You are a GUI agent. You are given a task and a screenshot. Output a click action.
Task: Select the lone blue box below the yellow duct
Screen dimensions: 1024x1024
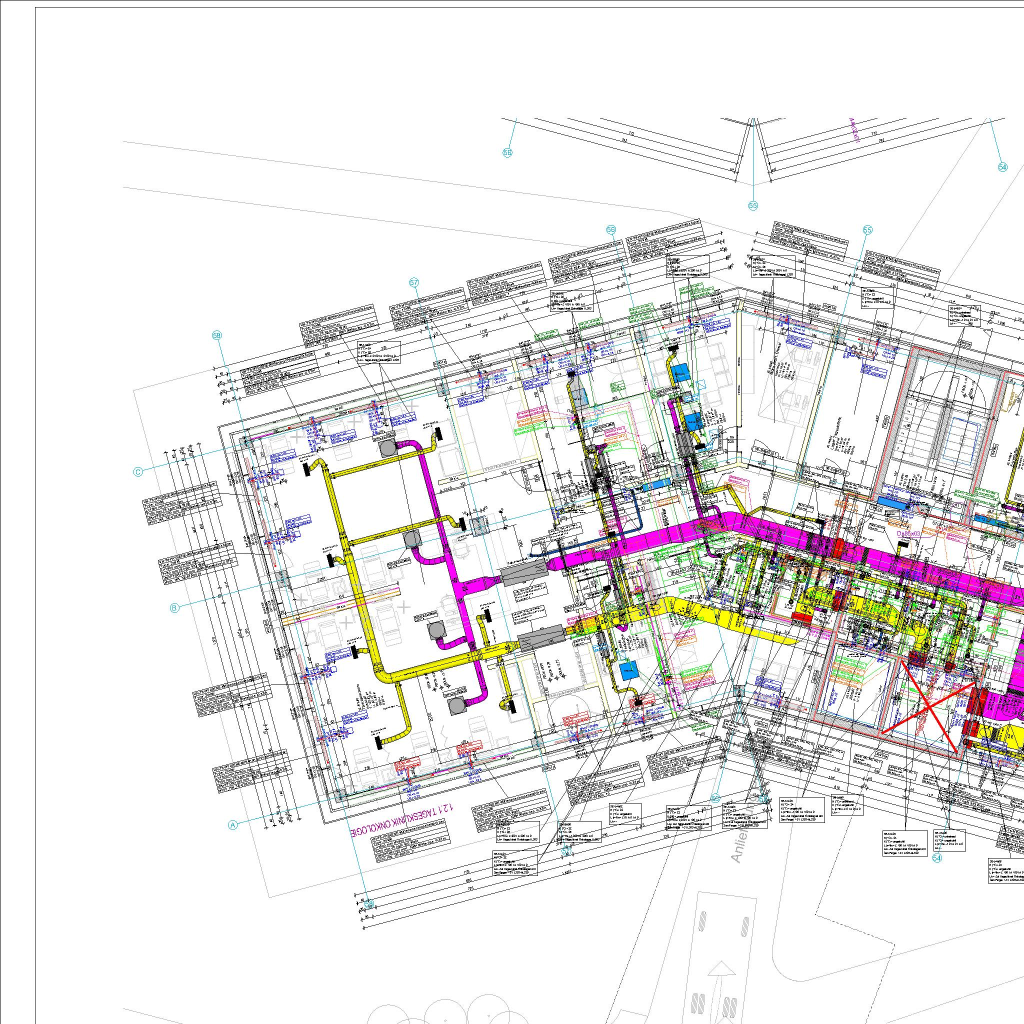coord(628,671)
